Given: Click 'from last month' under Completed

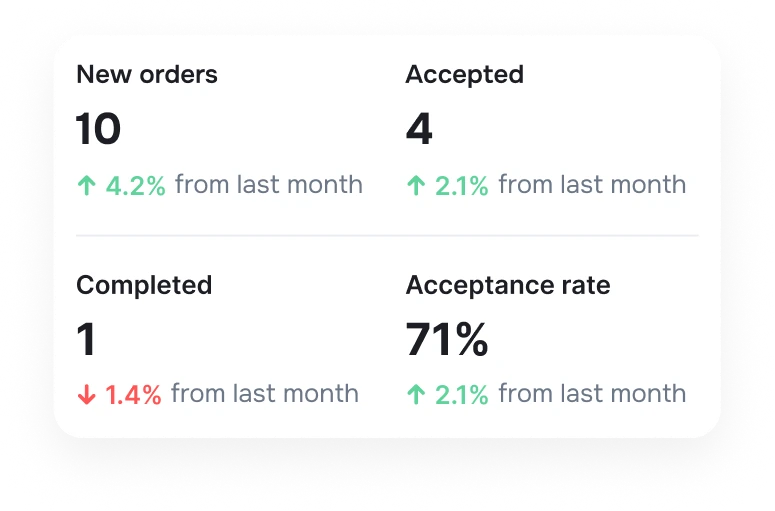Looking at the screenshot, I should [x=265, y=393].
